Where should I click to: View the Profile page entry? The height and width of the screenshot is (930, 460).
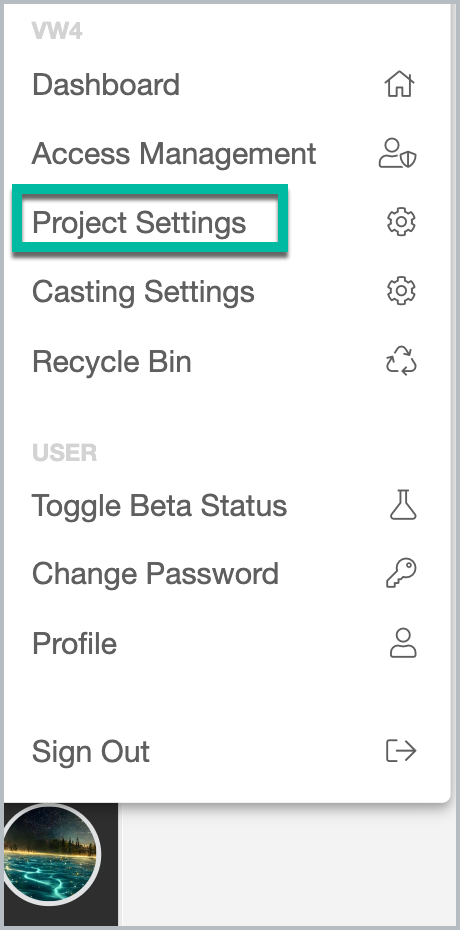[x=225, y=643]
